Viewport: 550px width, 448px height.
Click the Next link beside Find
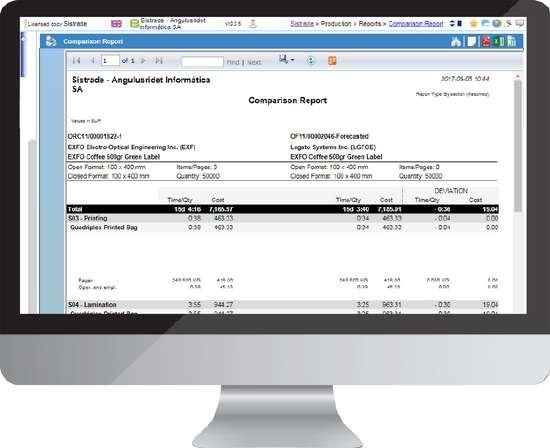[x=254, y=62]
